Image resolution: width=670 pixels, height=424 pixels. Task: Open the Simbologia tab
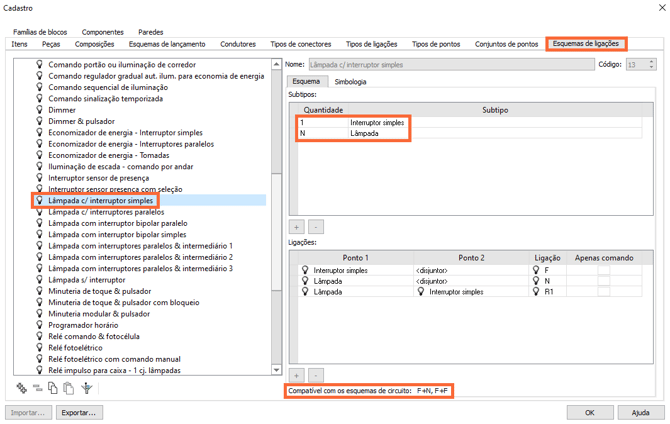tap(350, 82)
